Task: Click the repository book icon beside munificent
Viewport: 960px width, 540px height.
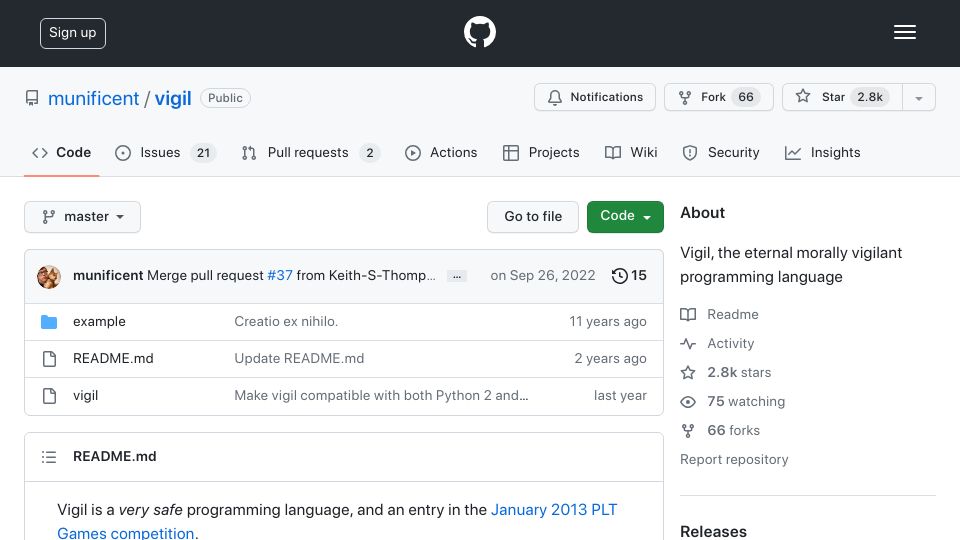Action: tap(32, 98)
